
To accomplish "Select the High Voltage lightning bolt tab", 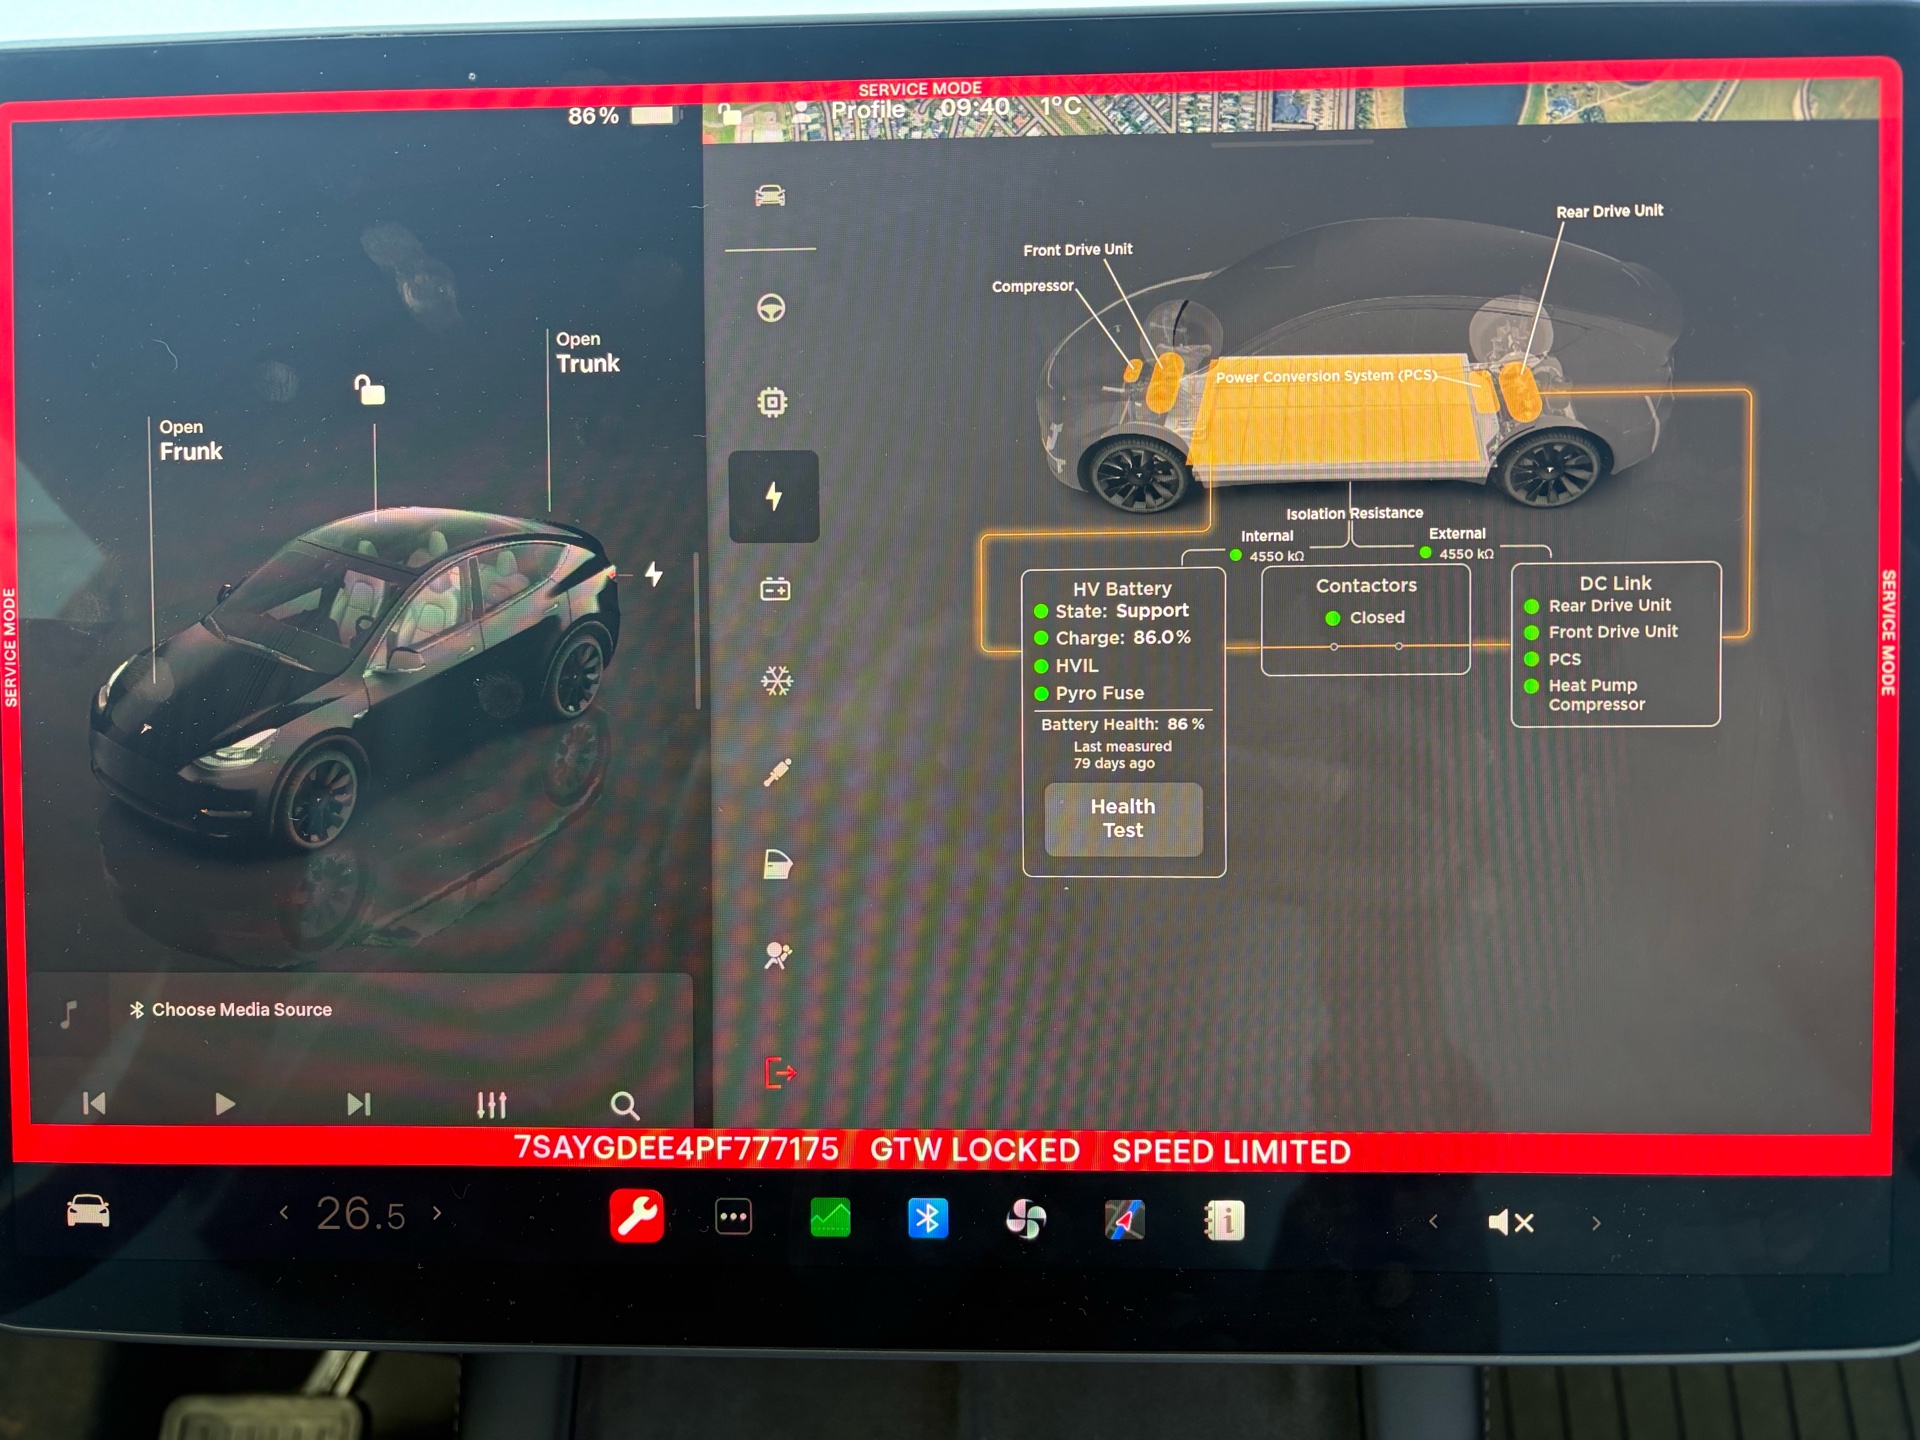I will (774, 496).
